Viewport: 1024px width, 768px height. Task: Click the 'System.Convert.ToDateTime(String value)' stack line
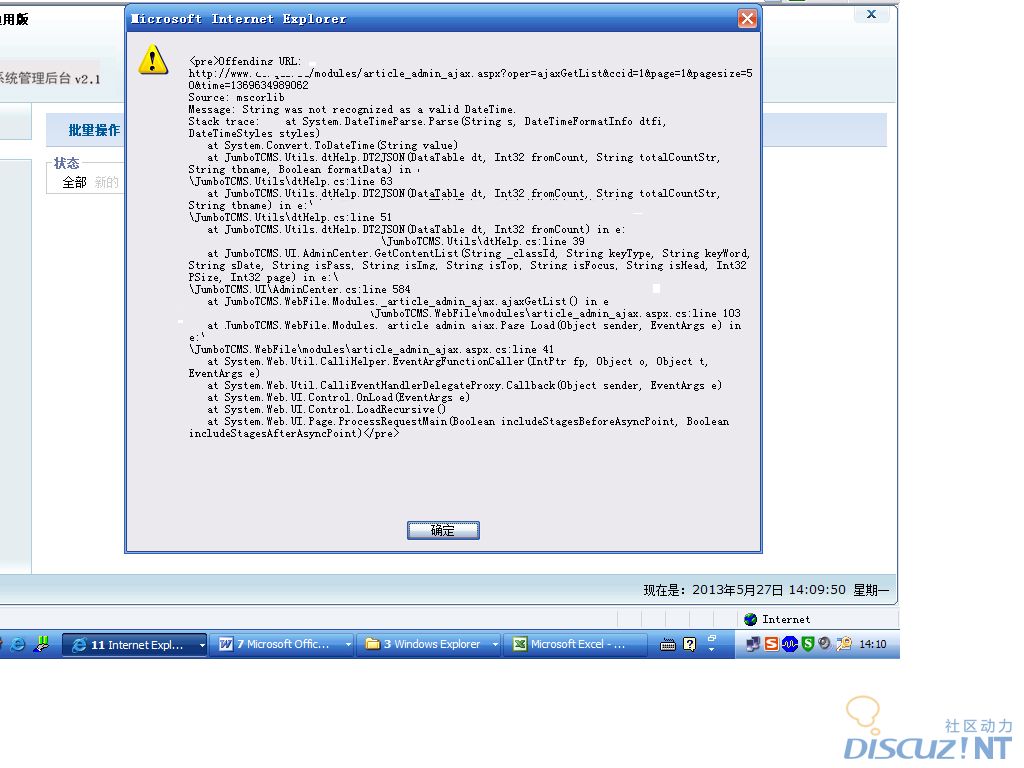tap(333, 145)
